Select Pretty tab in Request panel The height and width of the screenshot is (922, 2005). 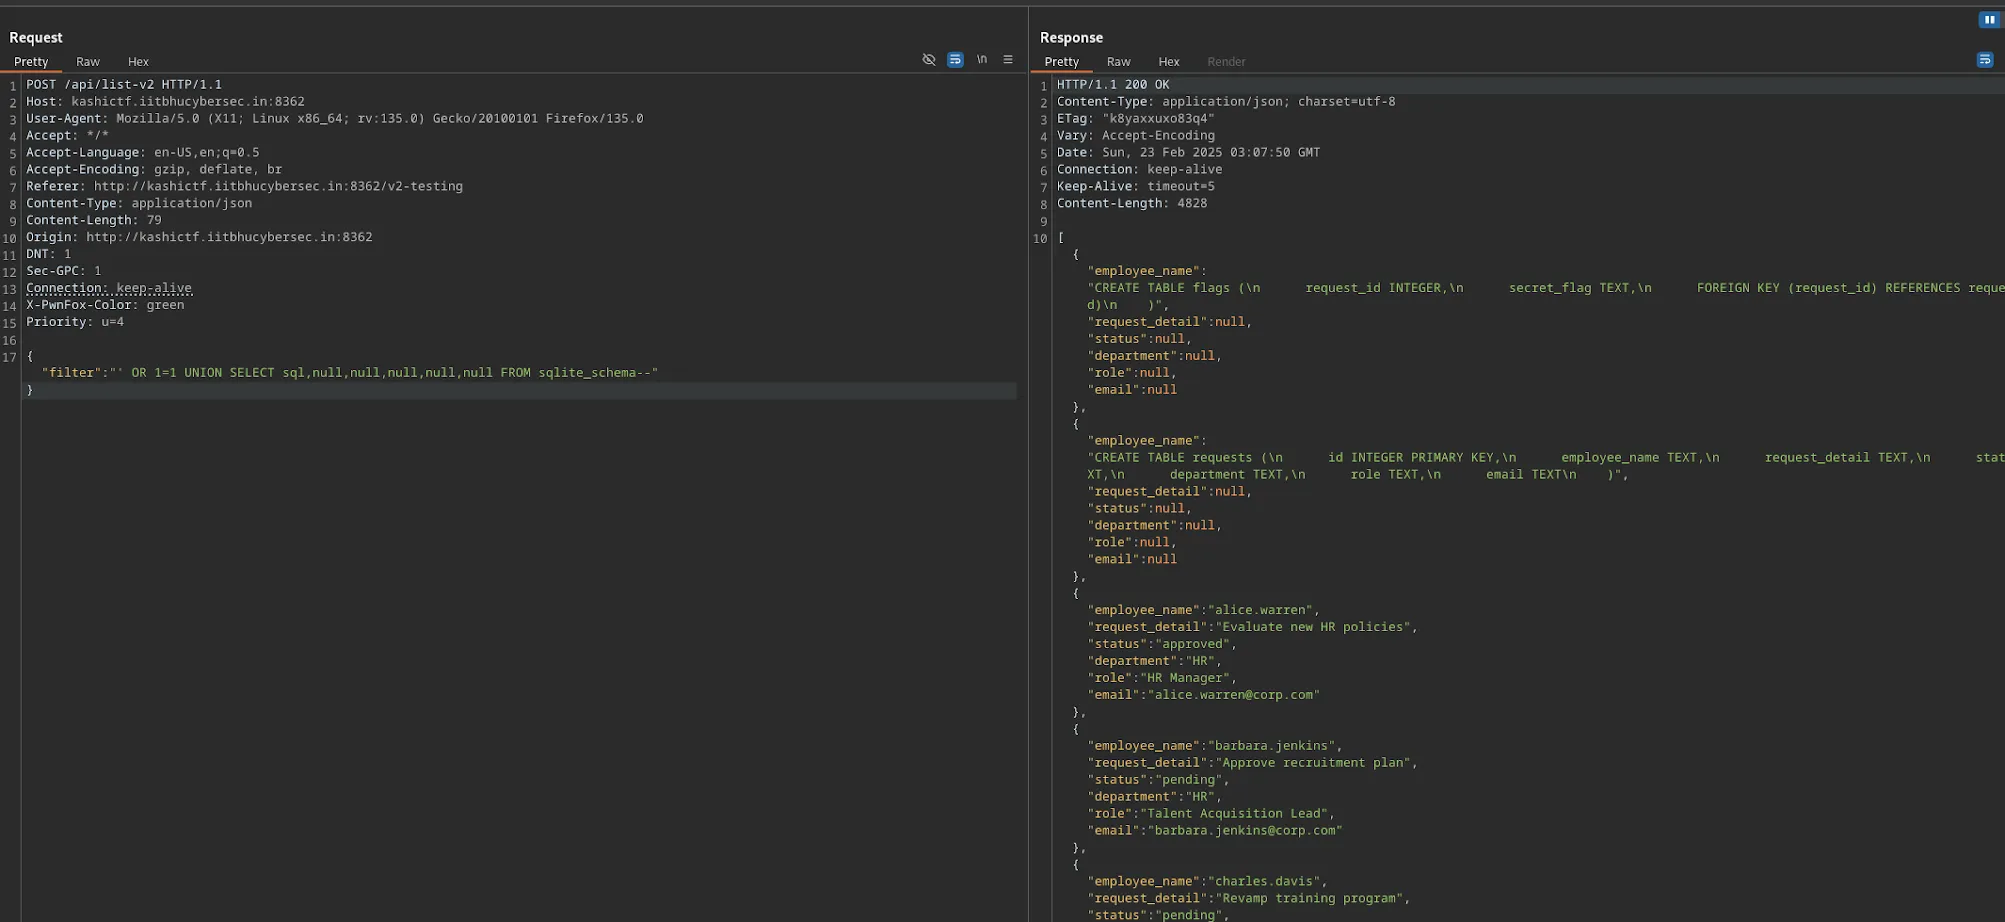tap(31, 62)
